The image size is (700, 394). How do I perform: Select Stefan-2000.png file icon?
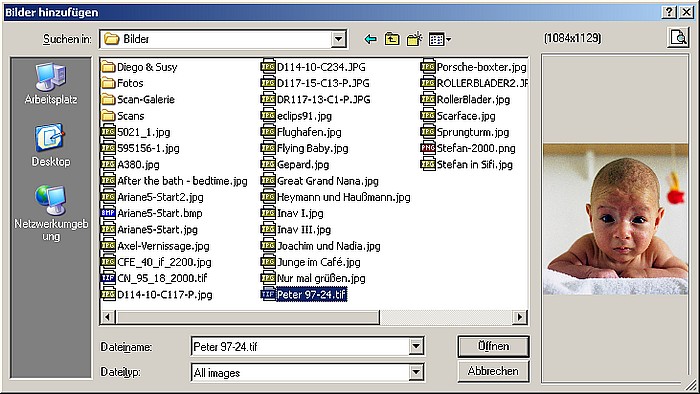428,148
